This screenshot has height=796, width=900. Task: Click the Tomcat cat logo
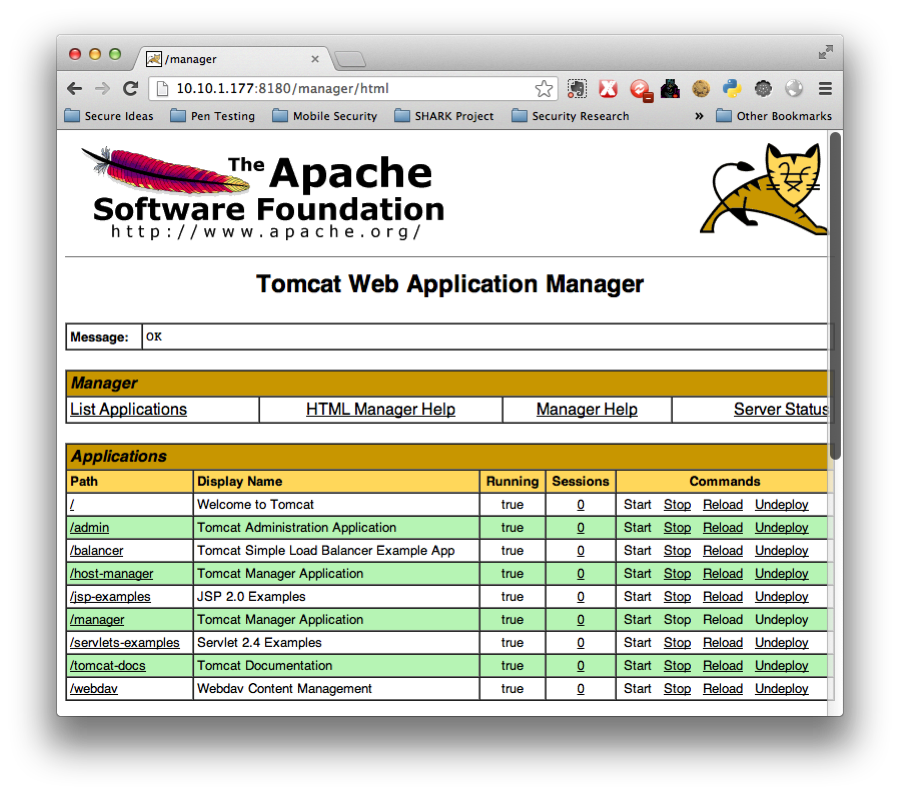click(763, 189)
